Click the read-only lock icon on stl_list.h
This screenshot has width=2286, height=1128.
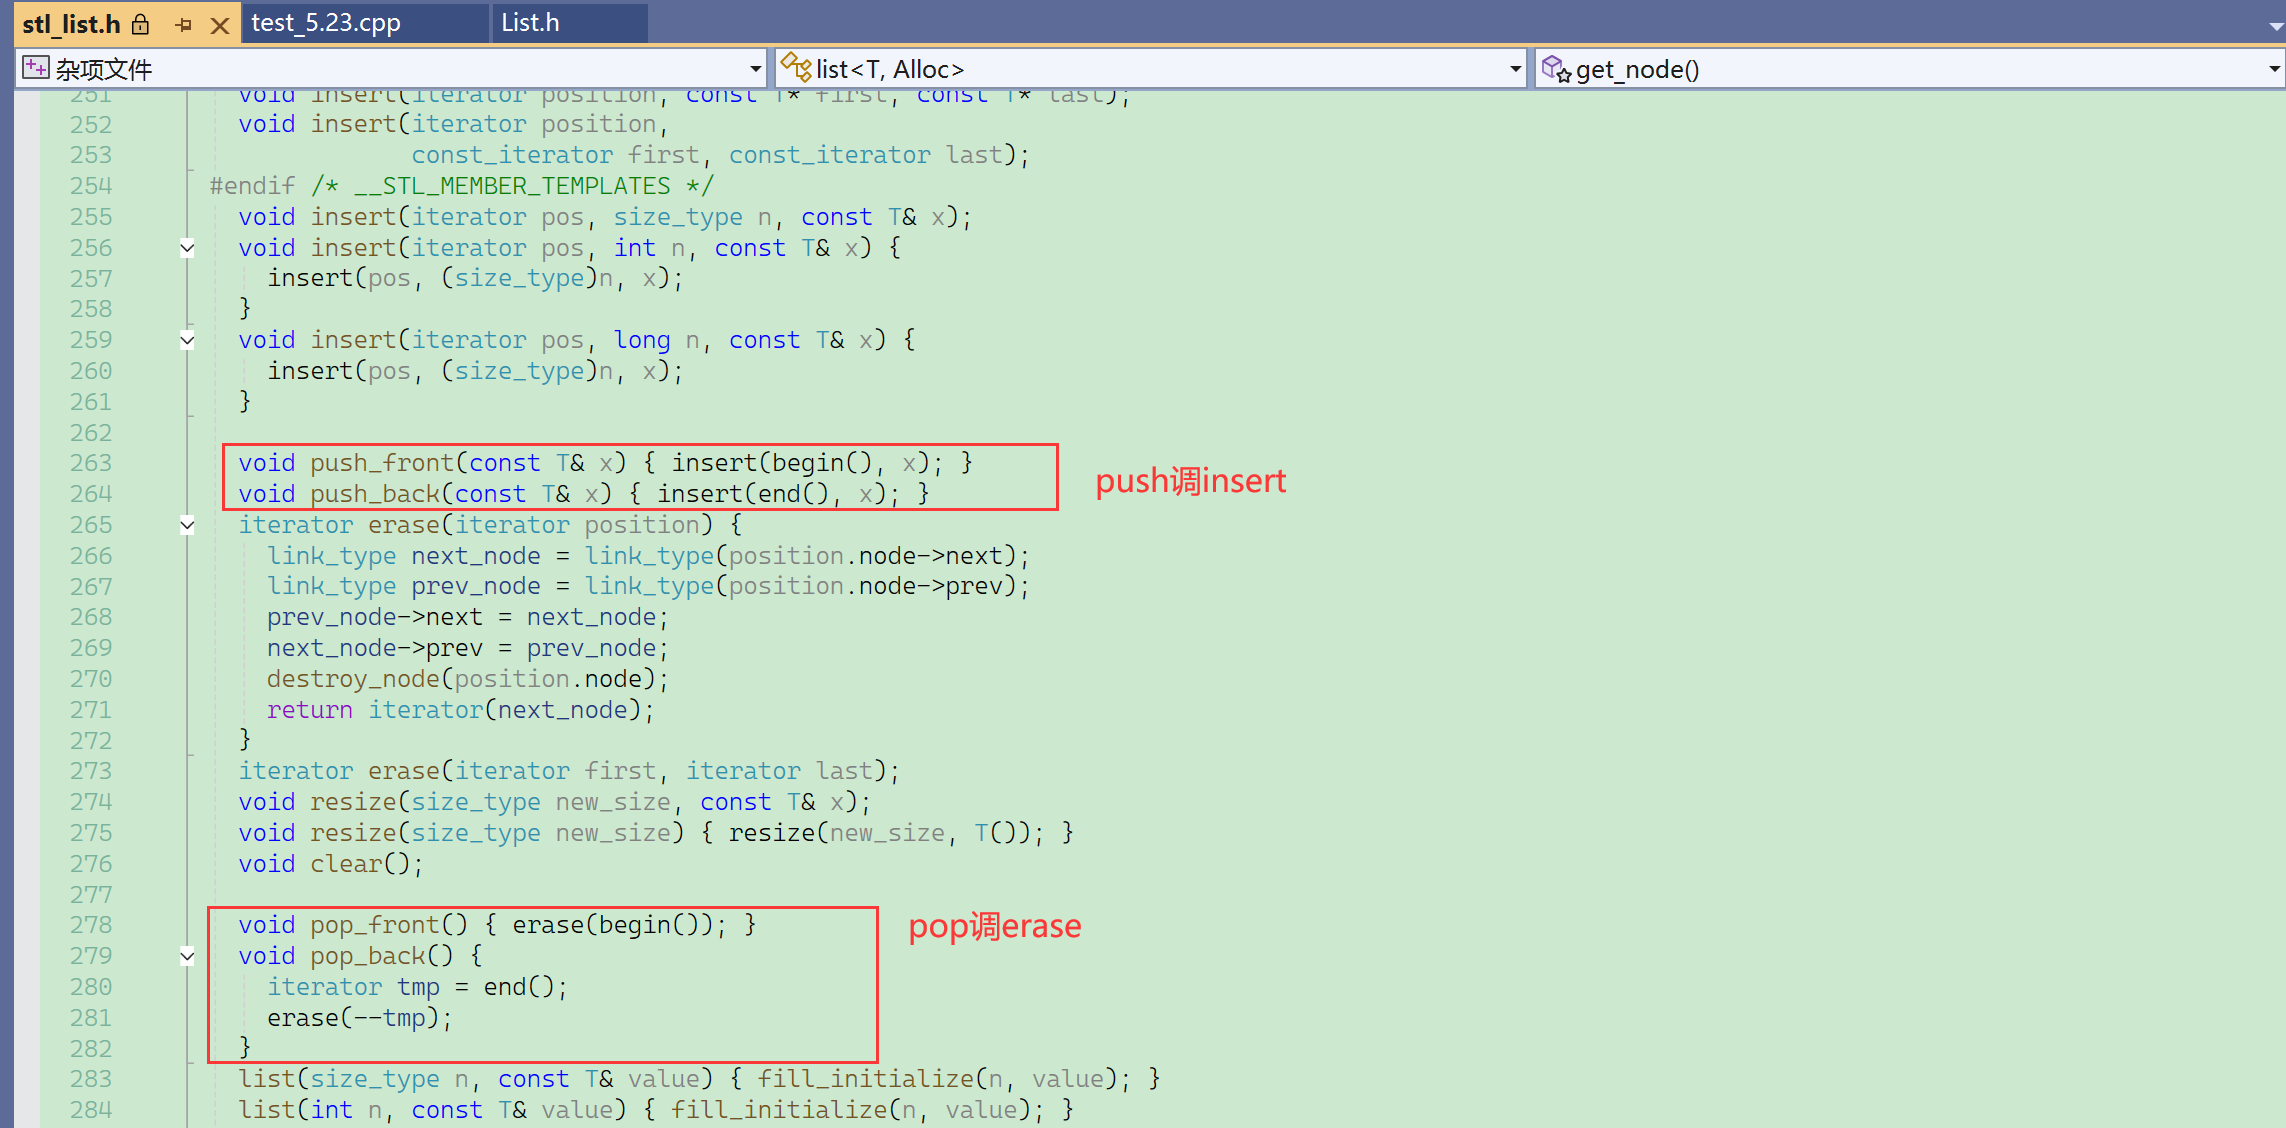[141, 24]
